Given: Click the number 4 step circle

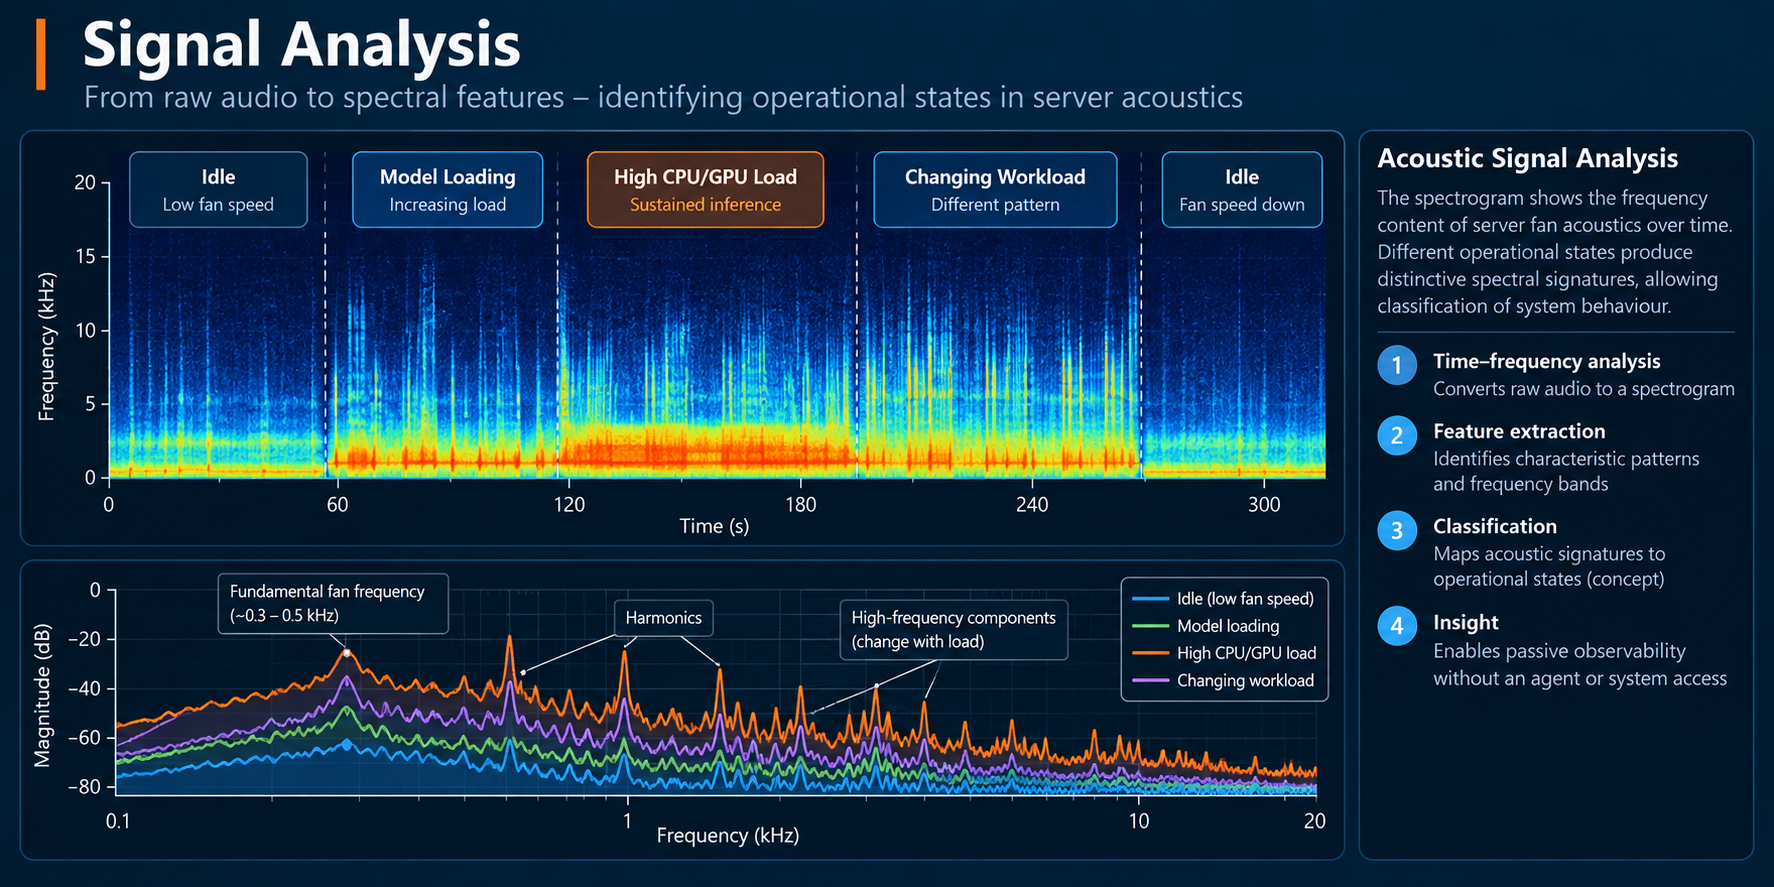Looking at the screenshot, I should (1397, 626).
